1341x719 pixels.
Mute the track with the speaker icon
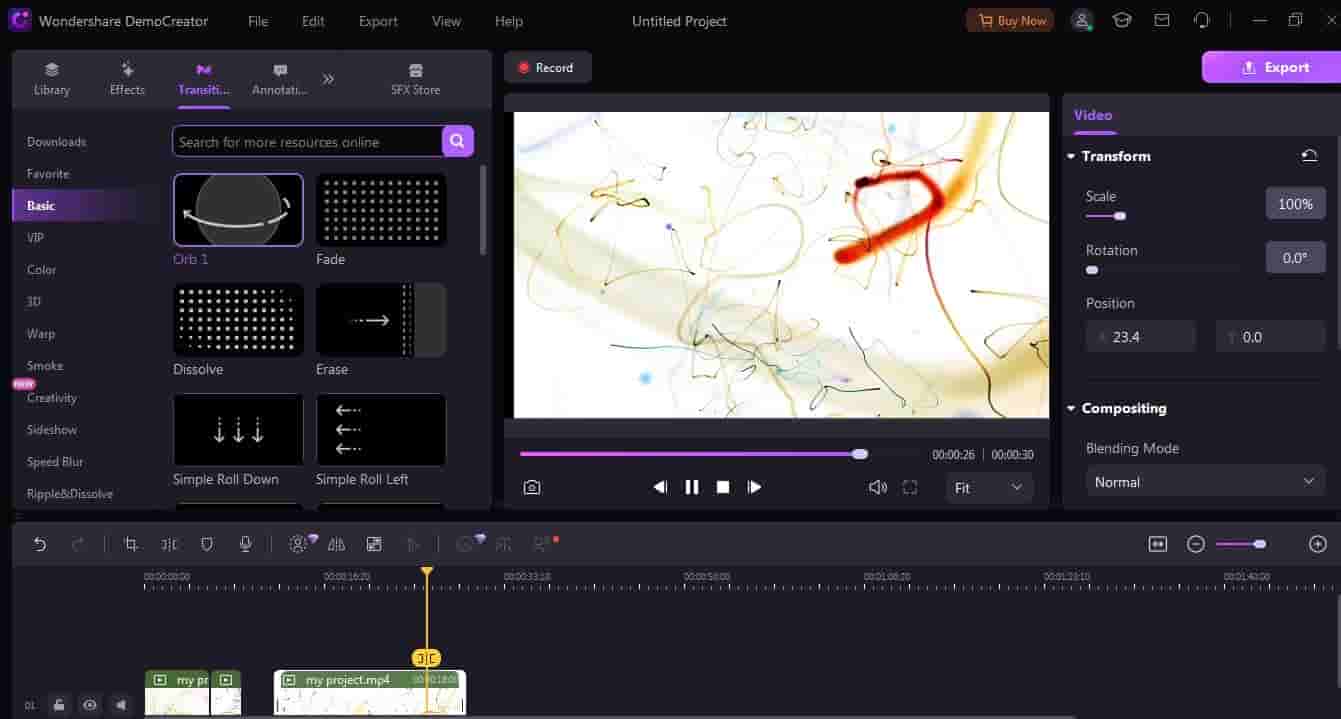(121, 705)
